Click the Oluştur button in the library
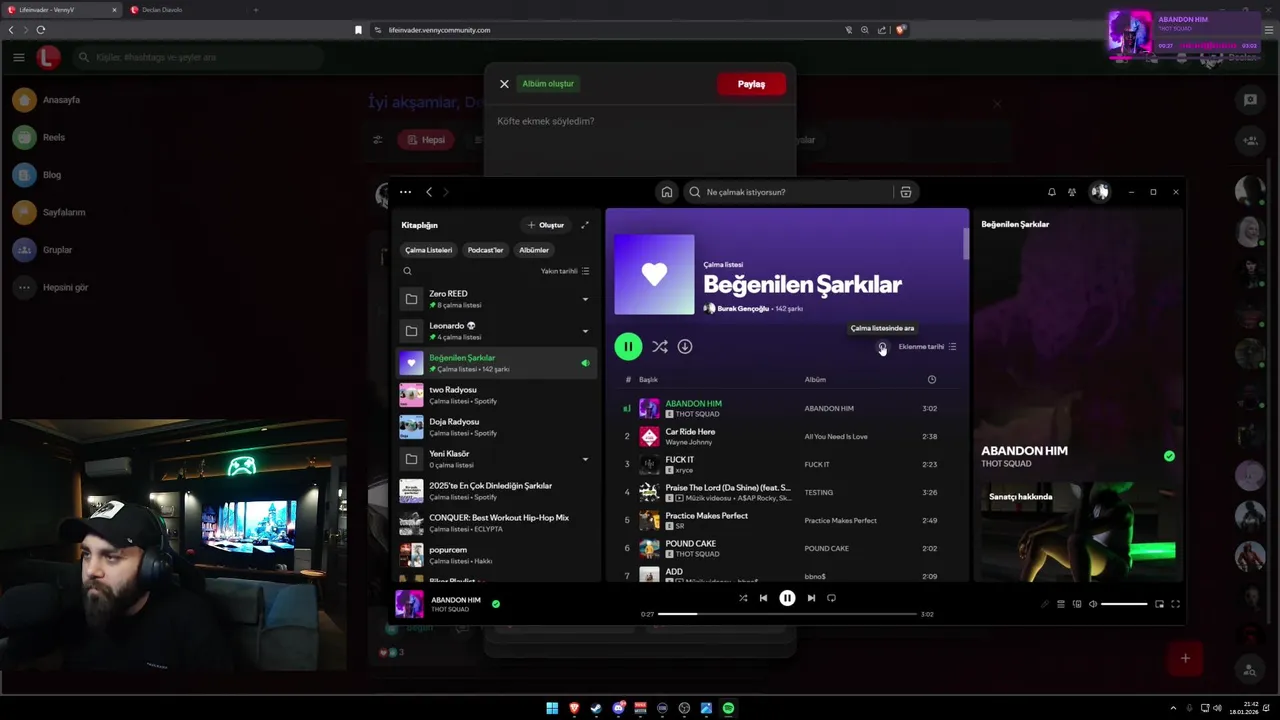Screen dimensions: 1280x720 pyautogui.click(x=546, y=225)
